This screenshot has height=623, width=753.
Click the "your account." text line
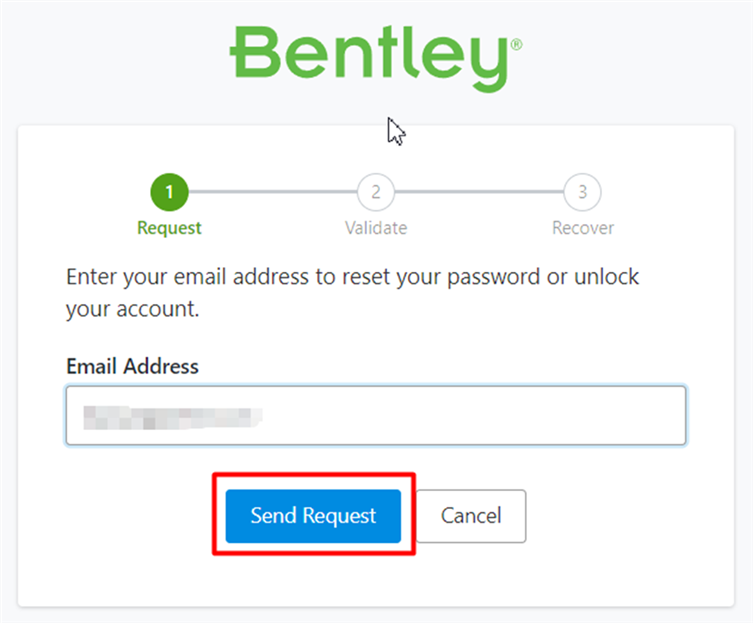[x=133, y=310]
